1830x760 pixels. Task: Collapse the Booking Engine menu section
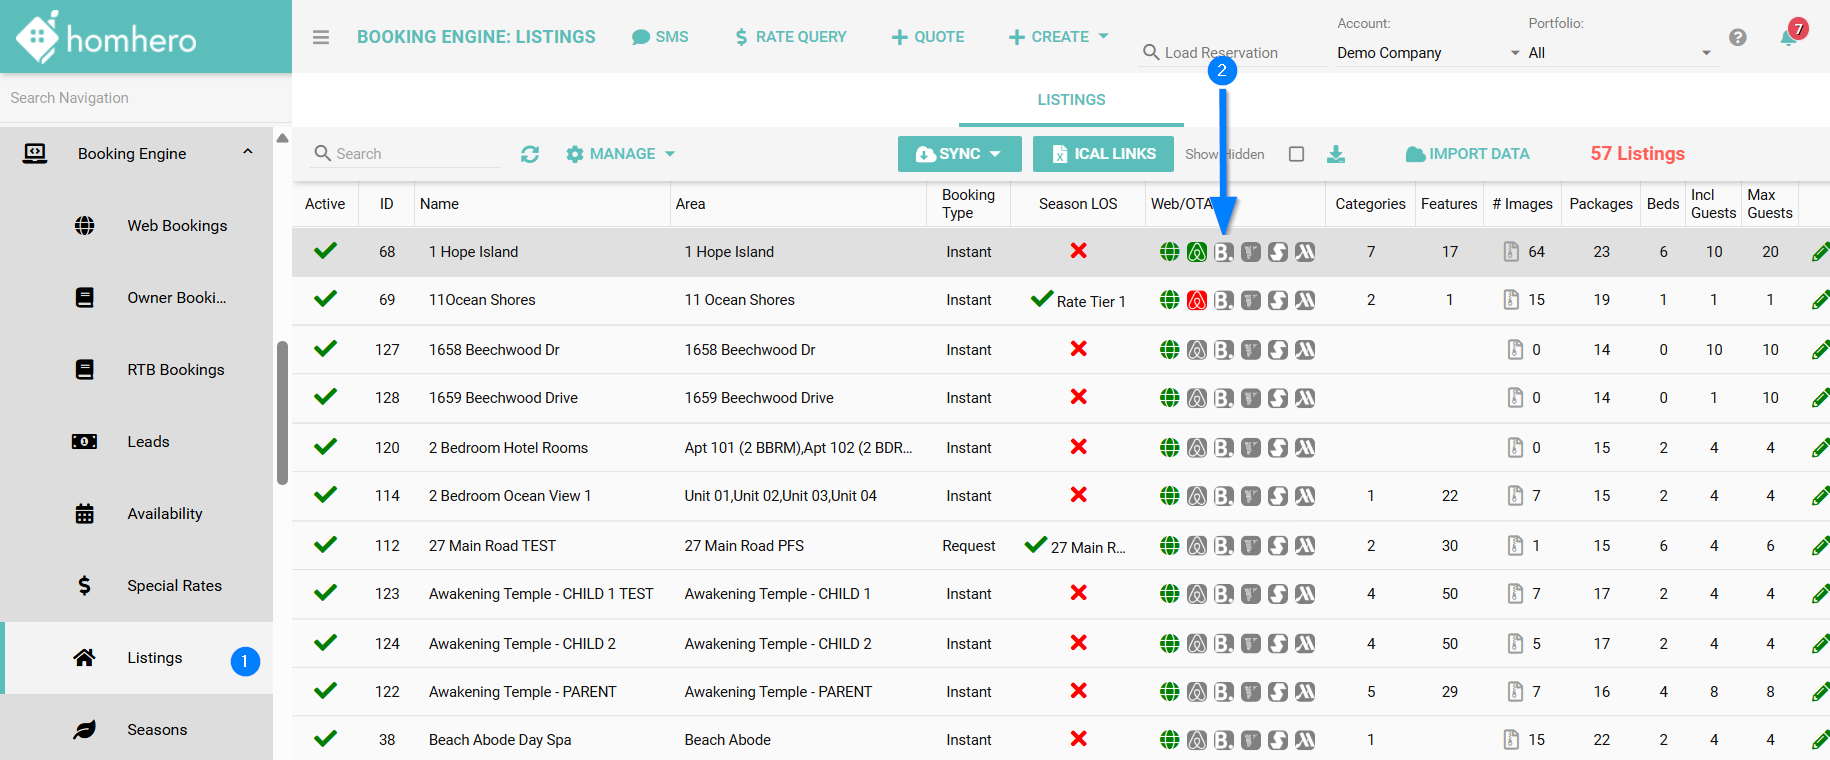tap(247, 153)
